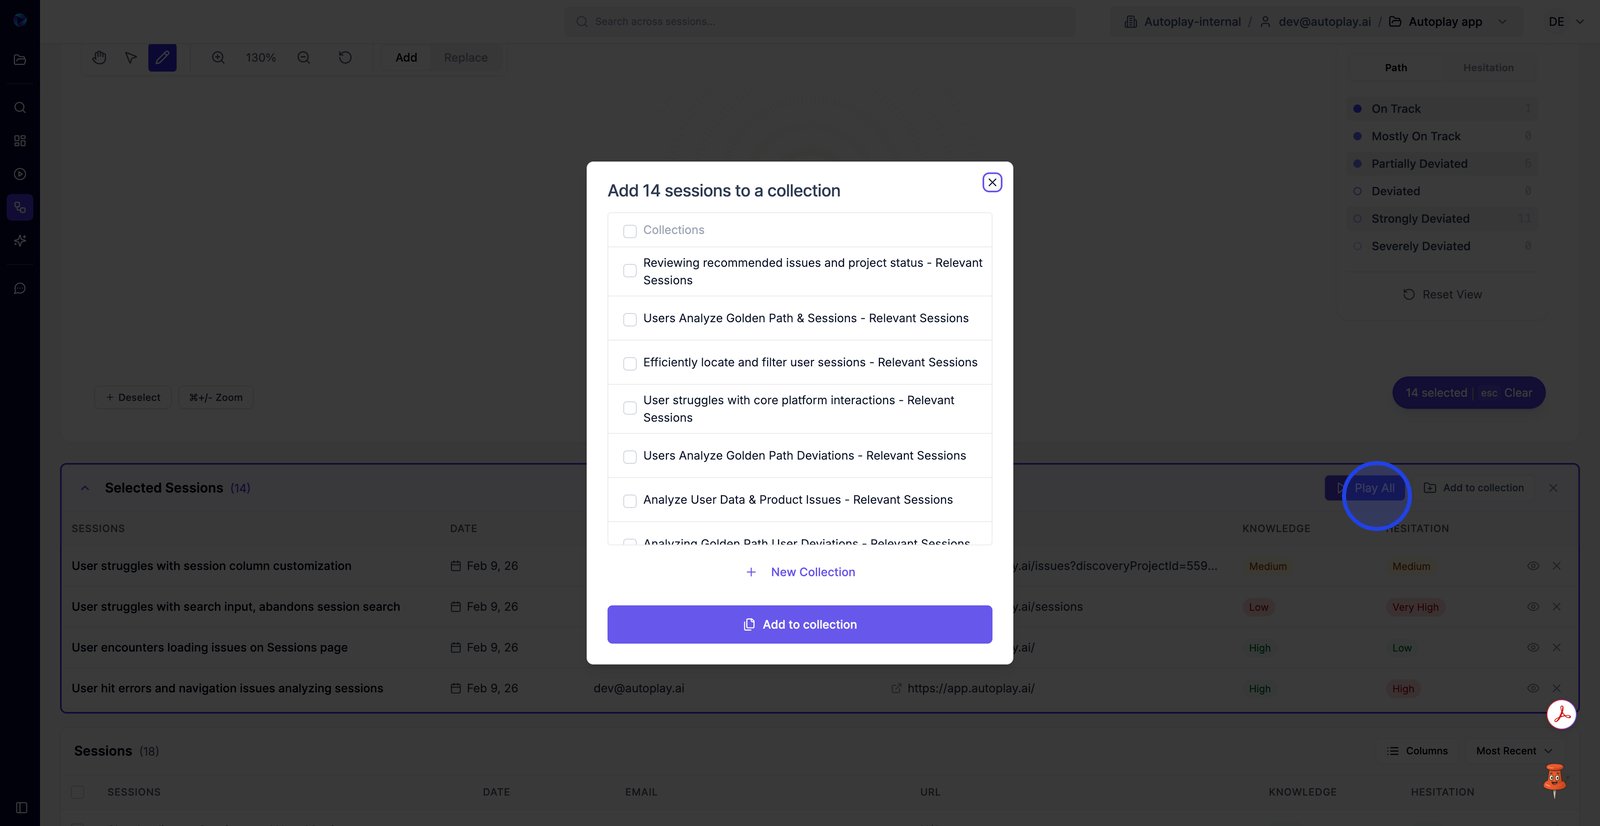
Task: Tick 'Efficiently locate and filter user sessions' checkbox
Action: [630, 364]
